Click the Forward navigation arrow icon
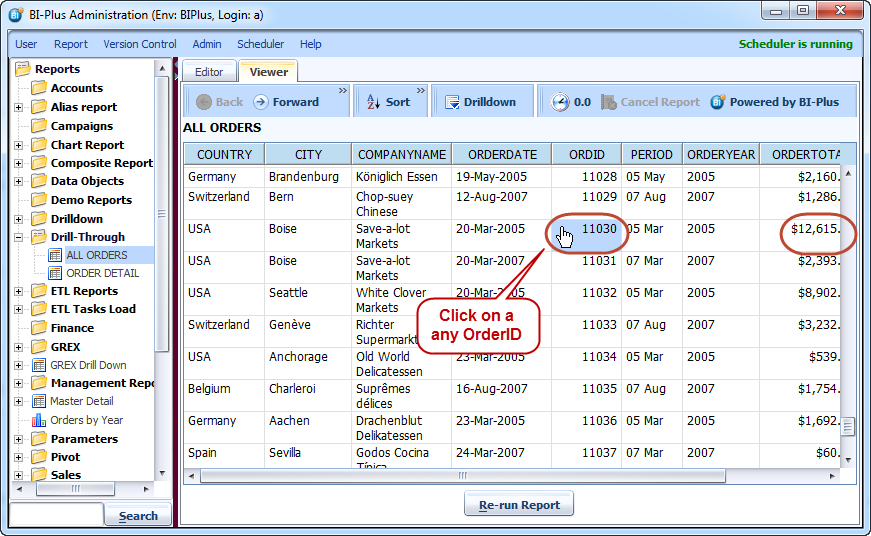The image size is (871, 536). (261, 102)
